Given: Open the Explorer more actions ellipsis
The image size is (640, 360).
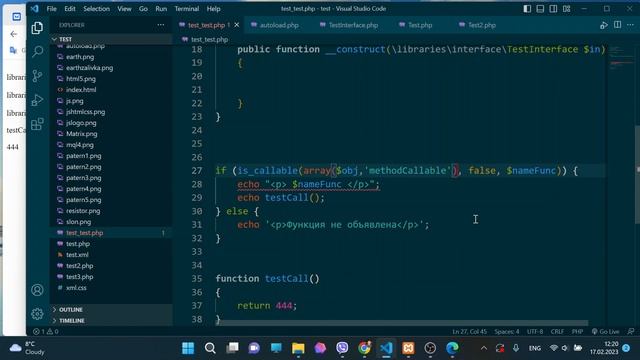Looking at the screenshot, I should coord(161,25).
